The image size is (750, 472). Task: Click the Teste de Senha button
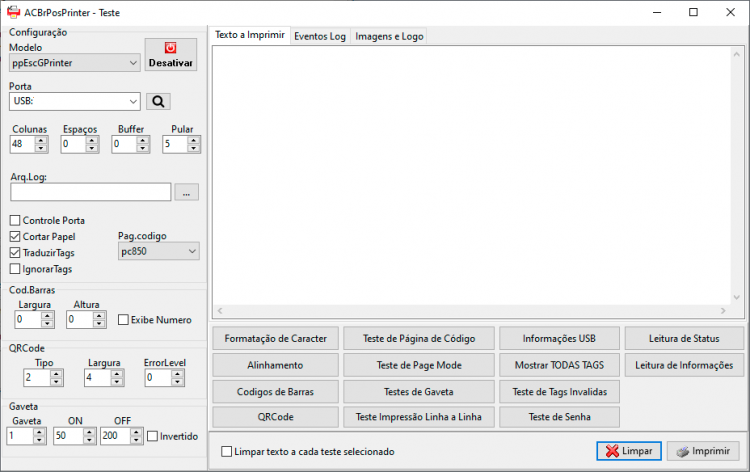[559, 417]
